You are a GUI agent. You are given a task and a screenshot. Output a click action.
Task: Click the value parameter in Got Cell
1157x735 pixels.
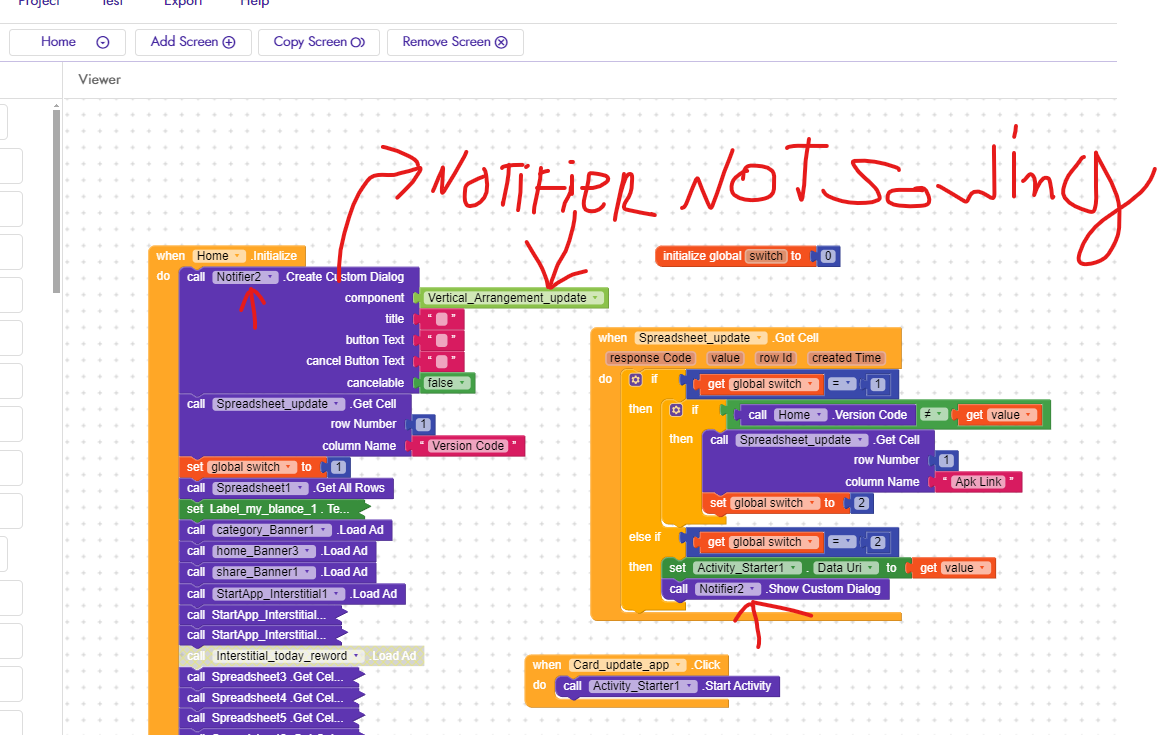pyautogui.click(x=725, y=358)
